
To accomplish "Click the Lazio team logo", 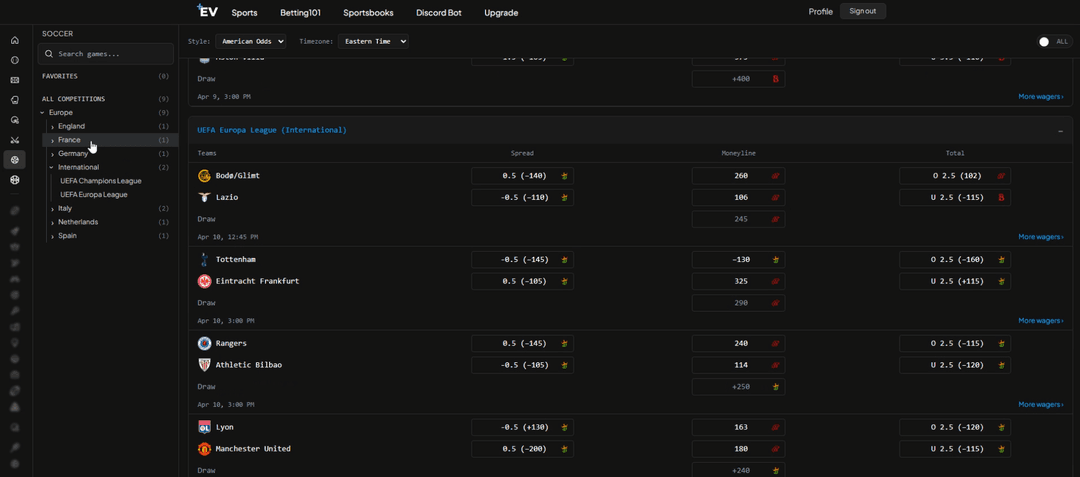I will pos(205,198).
